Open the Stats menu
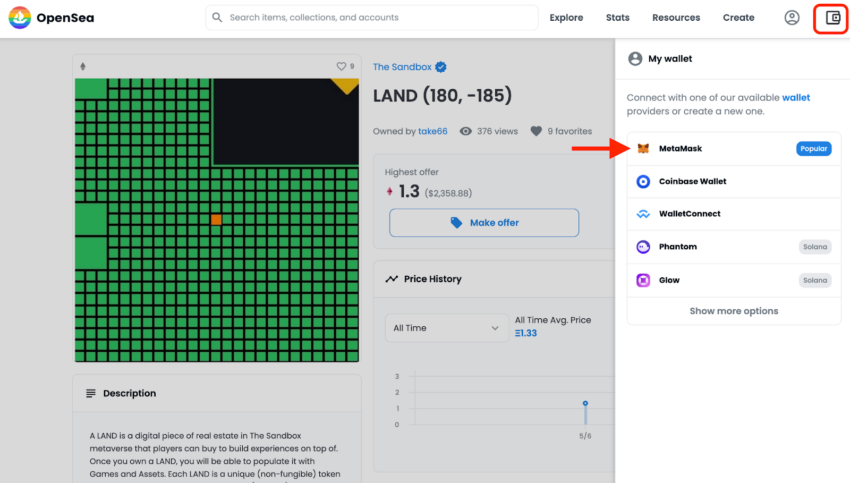This screenshot has height=483, width=850. pyautogui.click(x=617, y=18)
